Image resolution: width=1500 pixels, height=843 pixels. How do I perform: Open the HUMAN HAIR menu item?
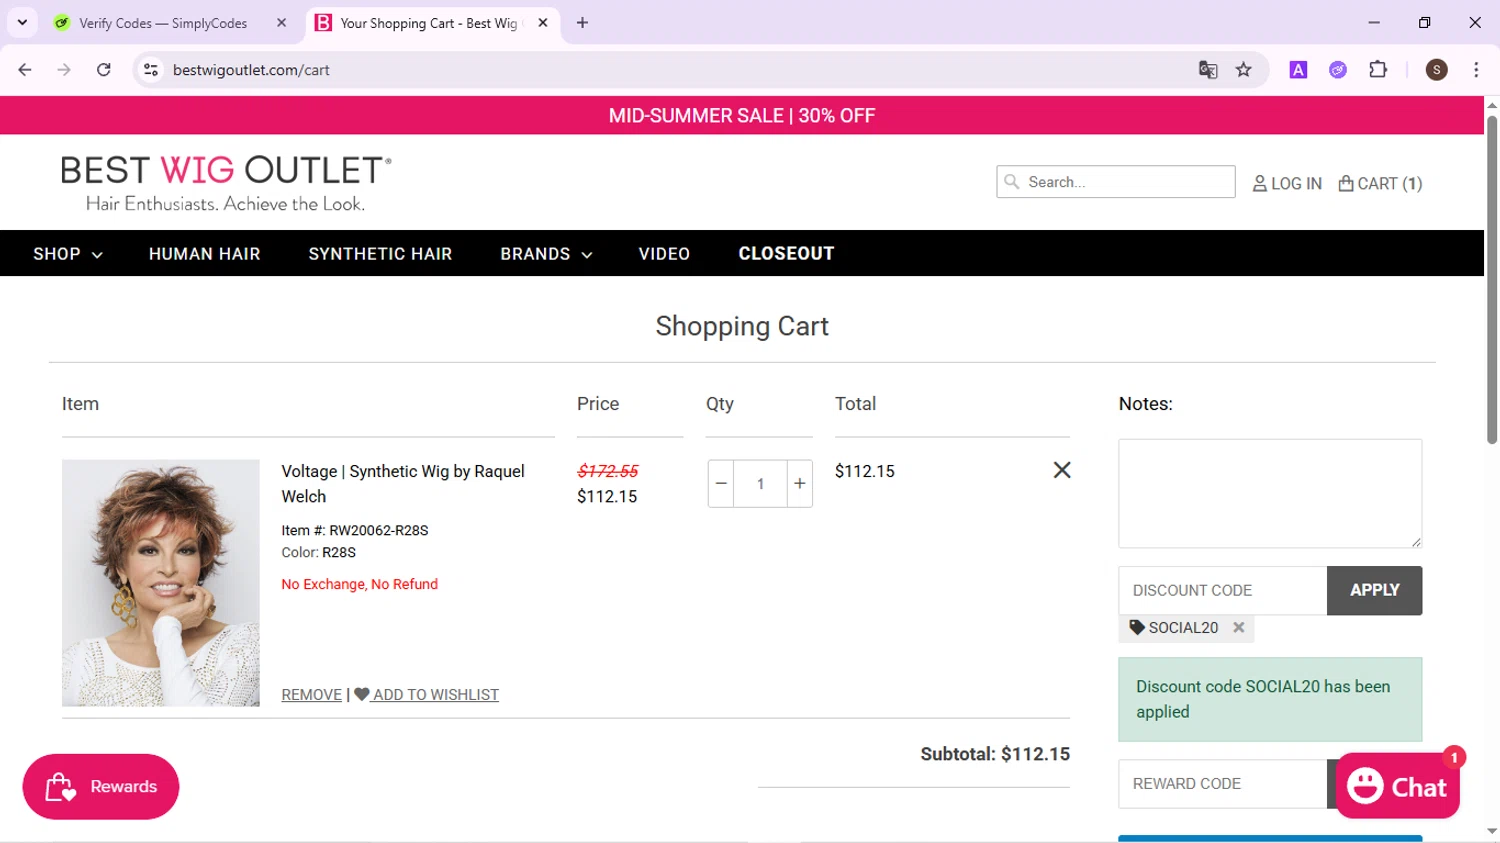point(205,254)
